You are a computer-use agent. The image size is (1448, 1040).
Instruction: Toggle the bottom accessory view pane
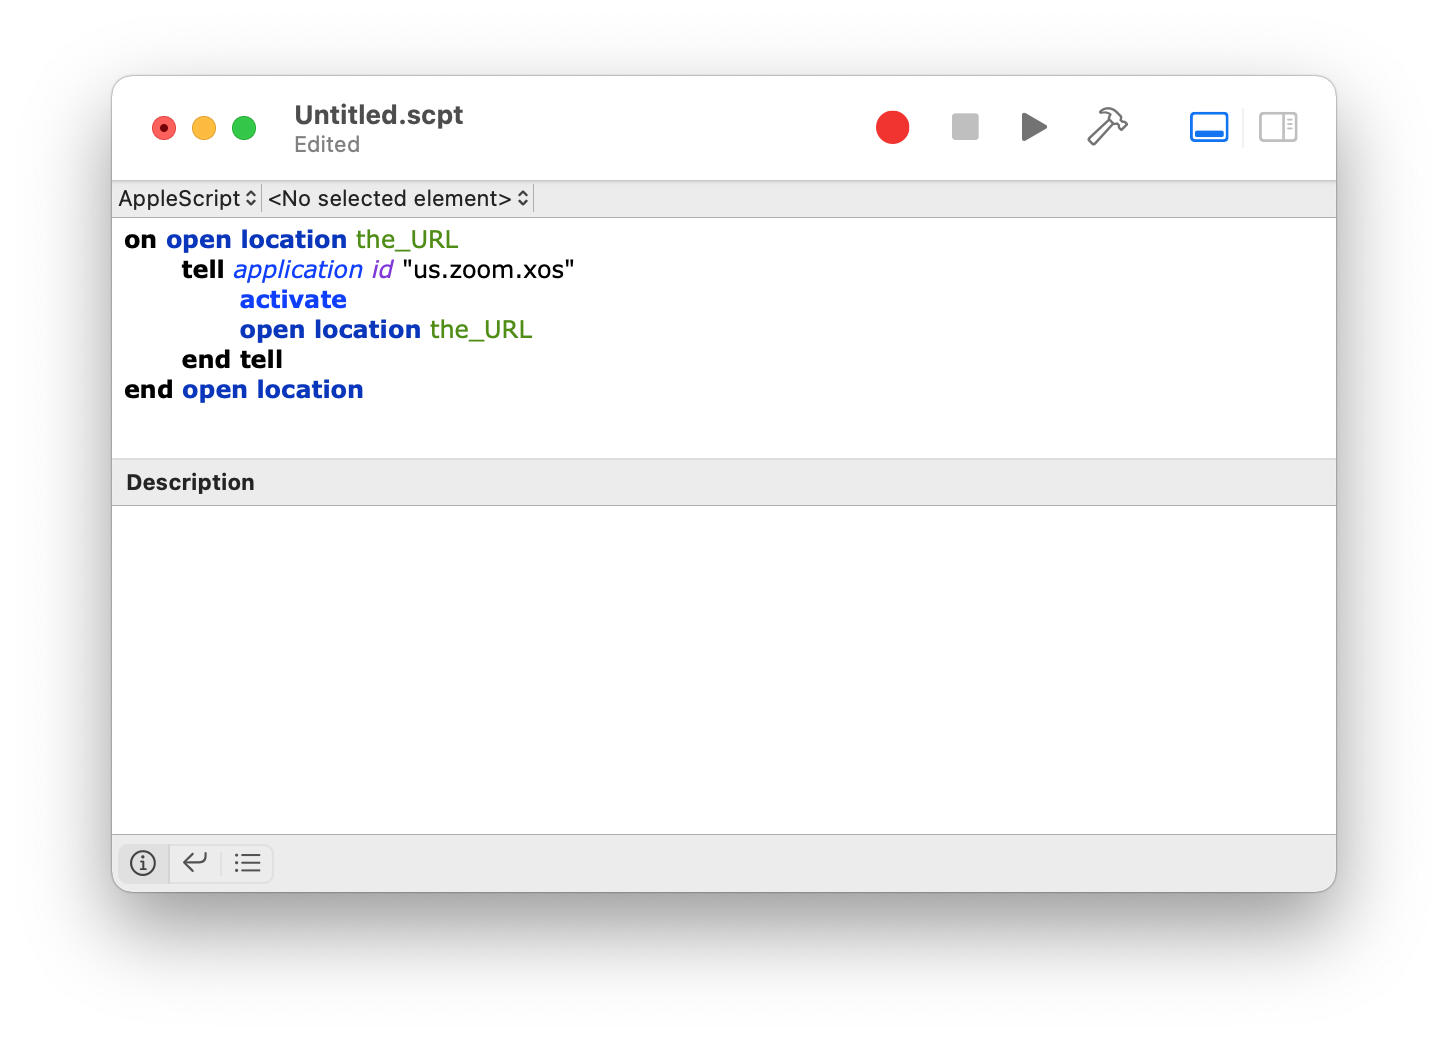point(1208,127)
